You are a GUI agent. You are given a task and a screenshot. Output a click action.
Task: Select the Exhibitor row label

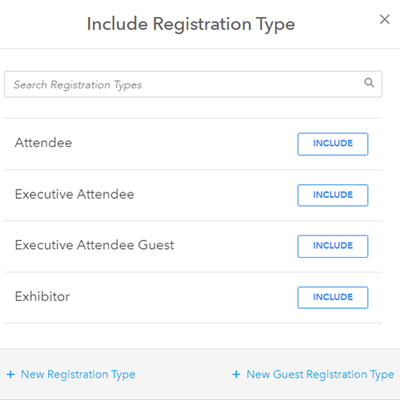tap(42, 296)
